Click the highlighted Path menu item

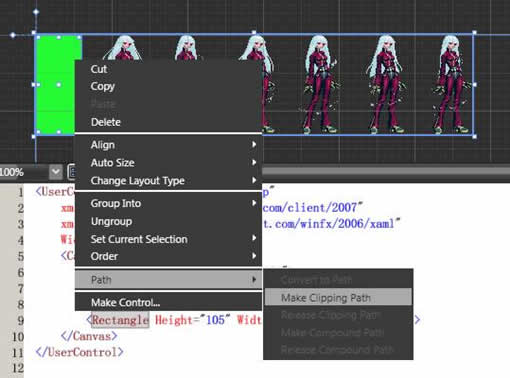pos(168,280)
